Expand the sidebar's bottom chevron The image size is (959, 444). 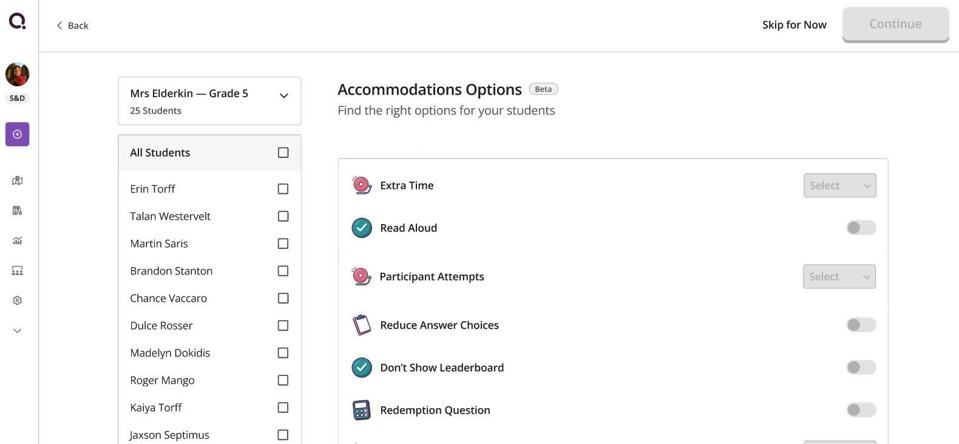[x=17, y=331]
